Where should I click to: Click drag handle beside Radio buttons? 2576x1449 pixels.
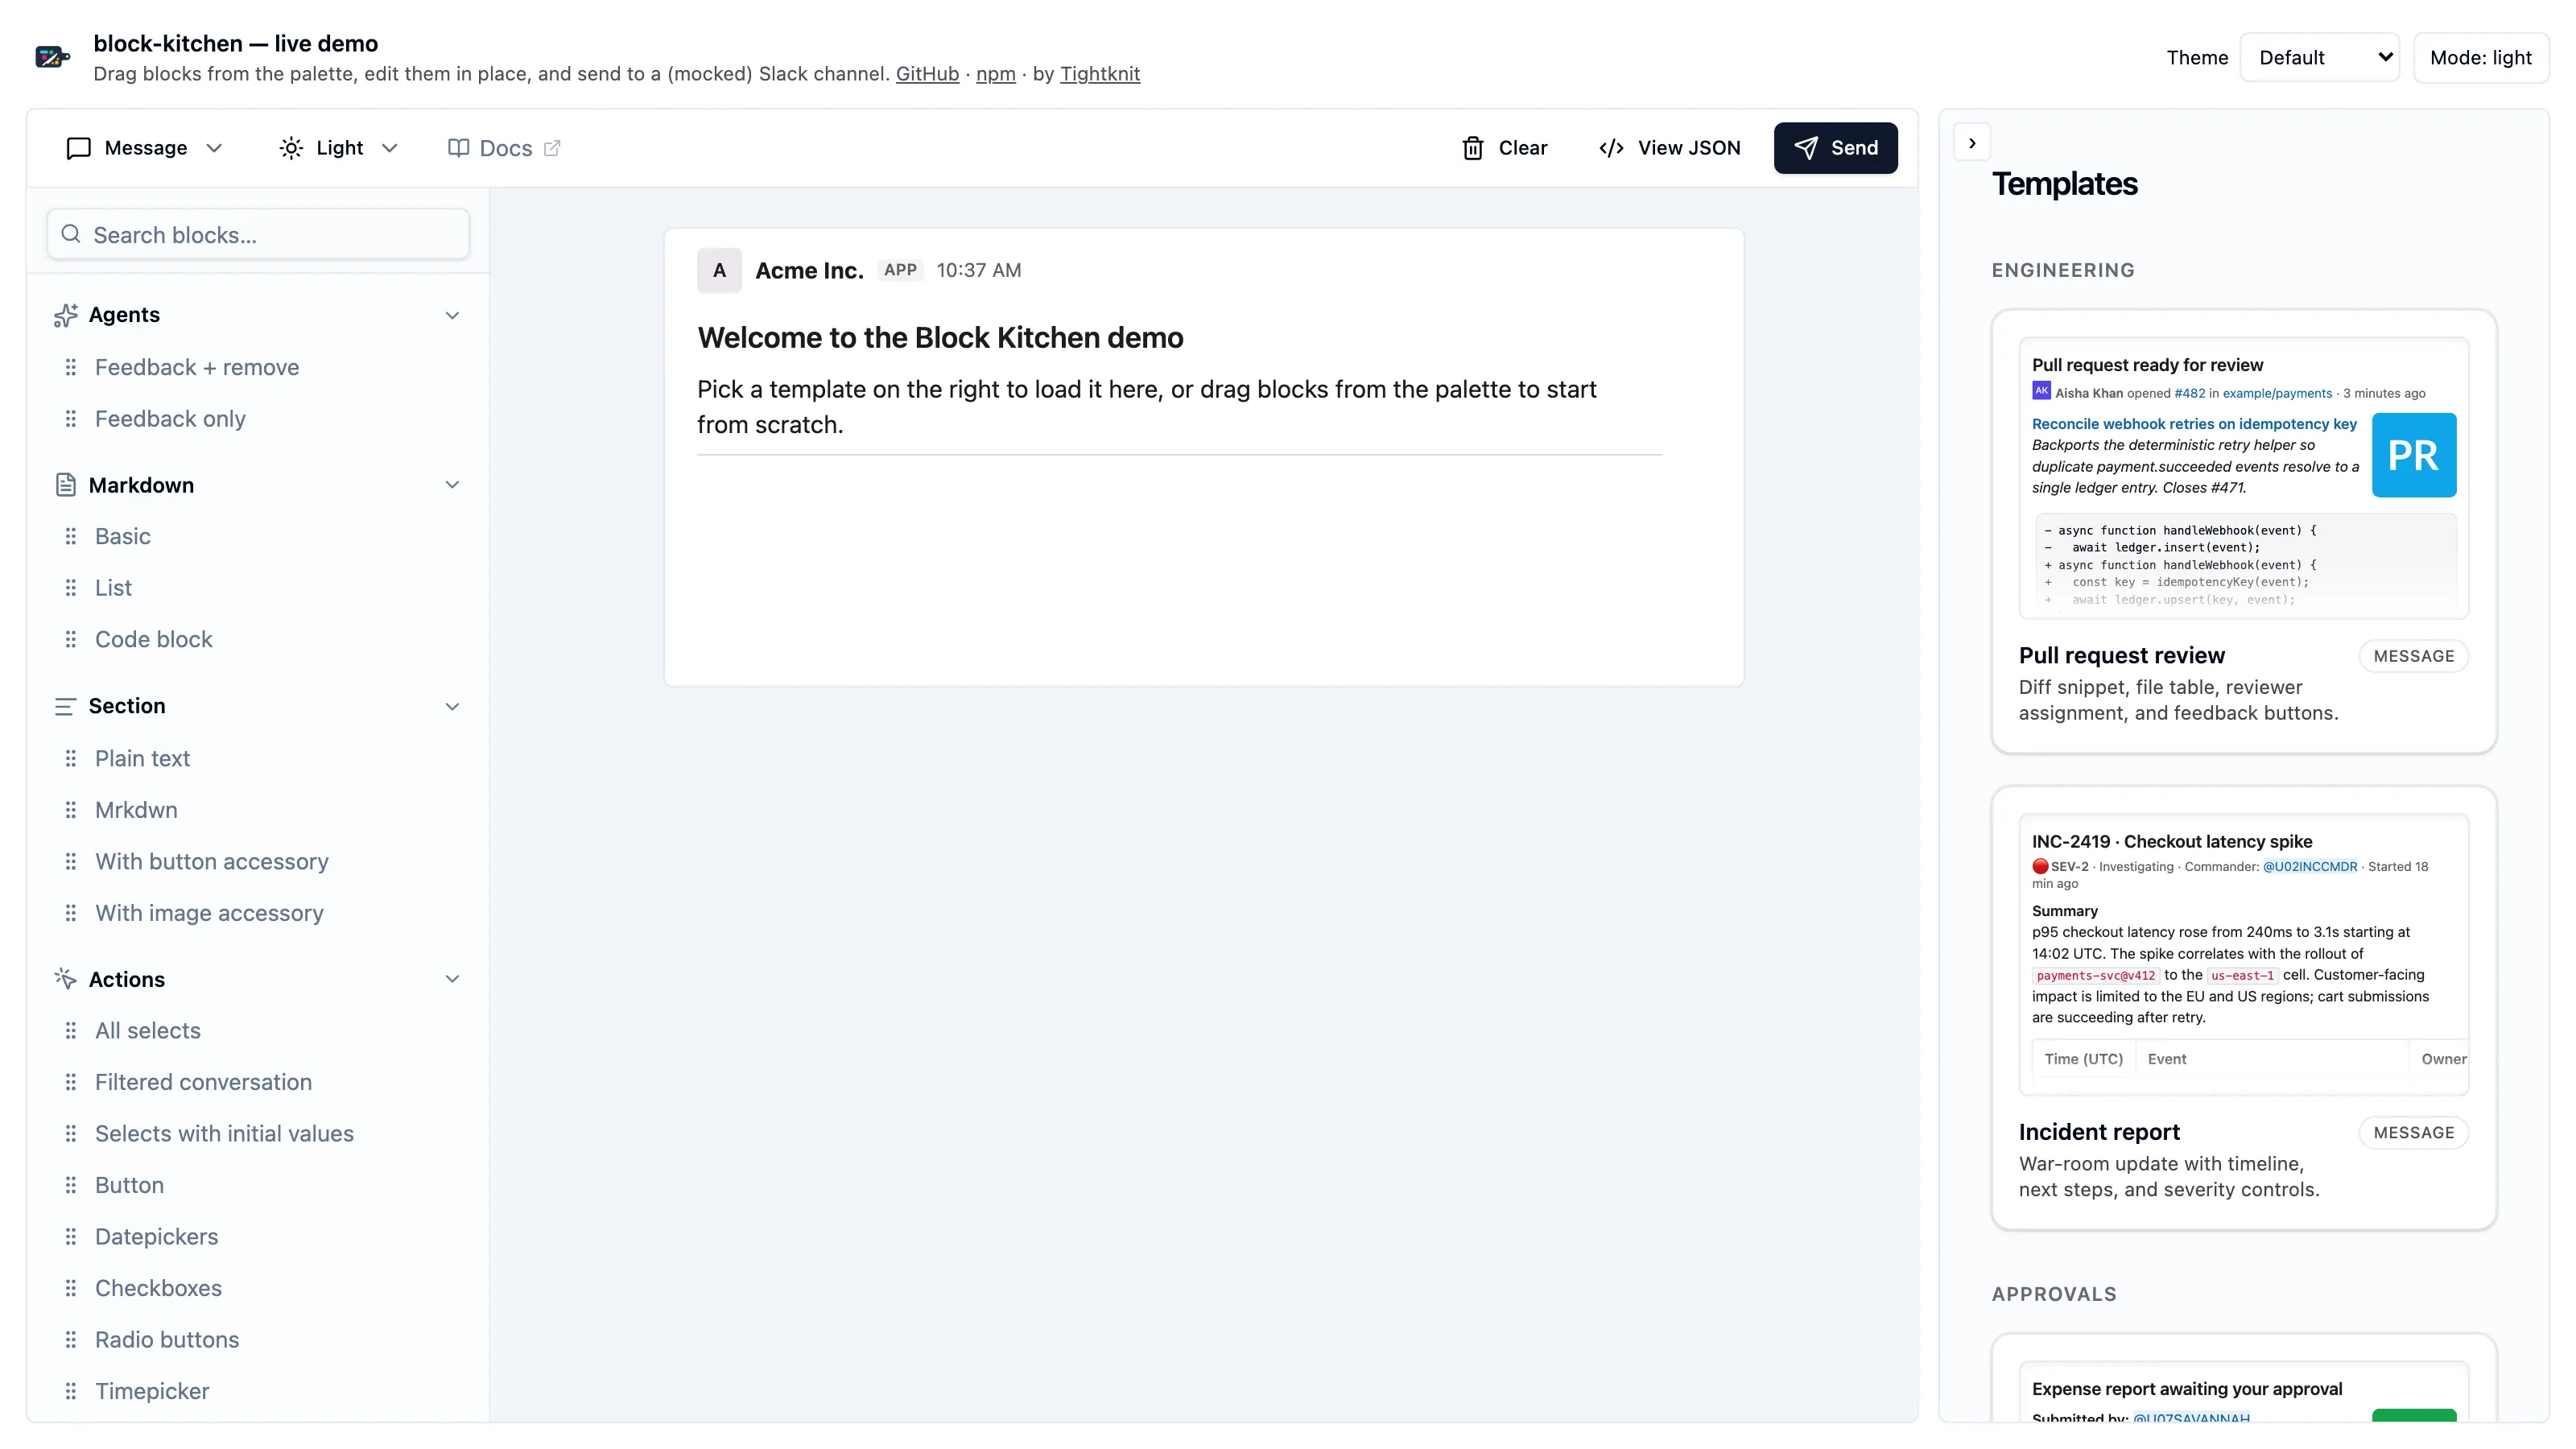click(x=71, y=1340)
